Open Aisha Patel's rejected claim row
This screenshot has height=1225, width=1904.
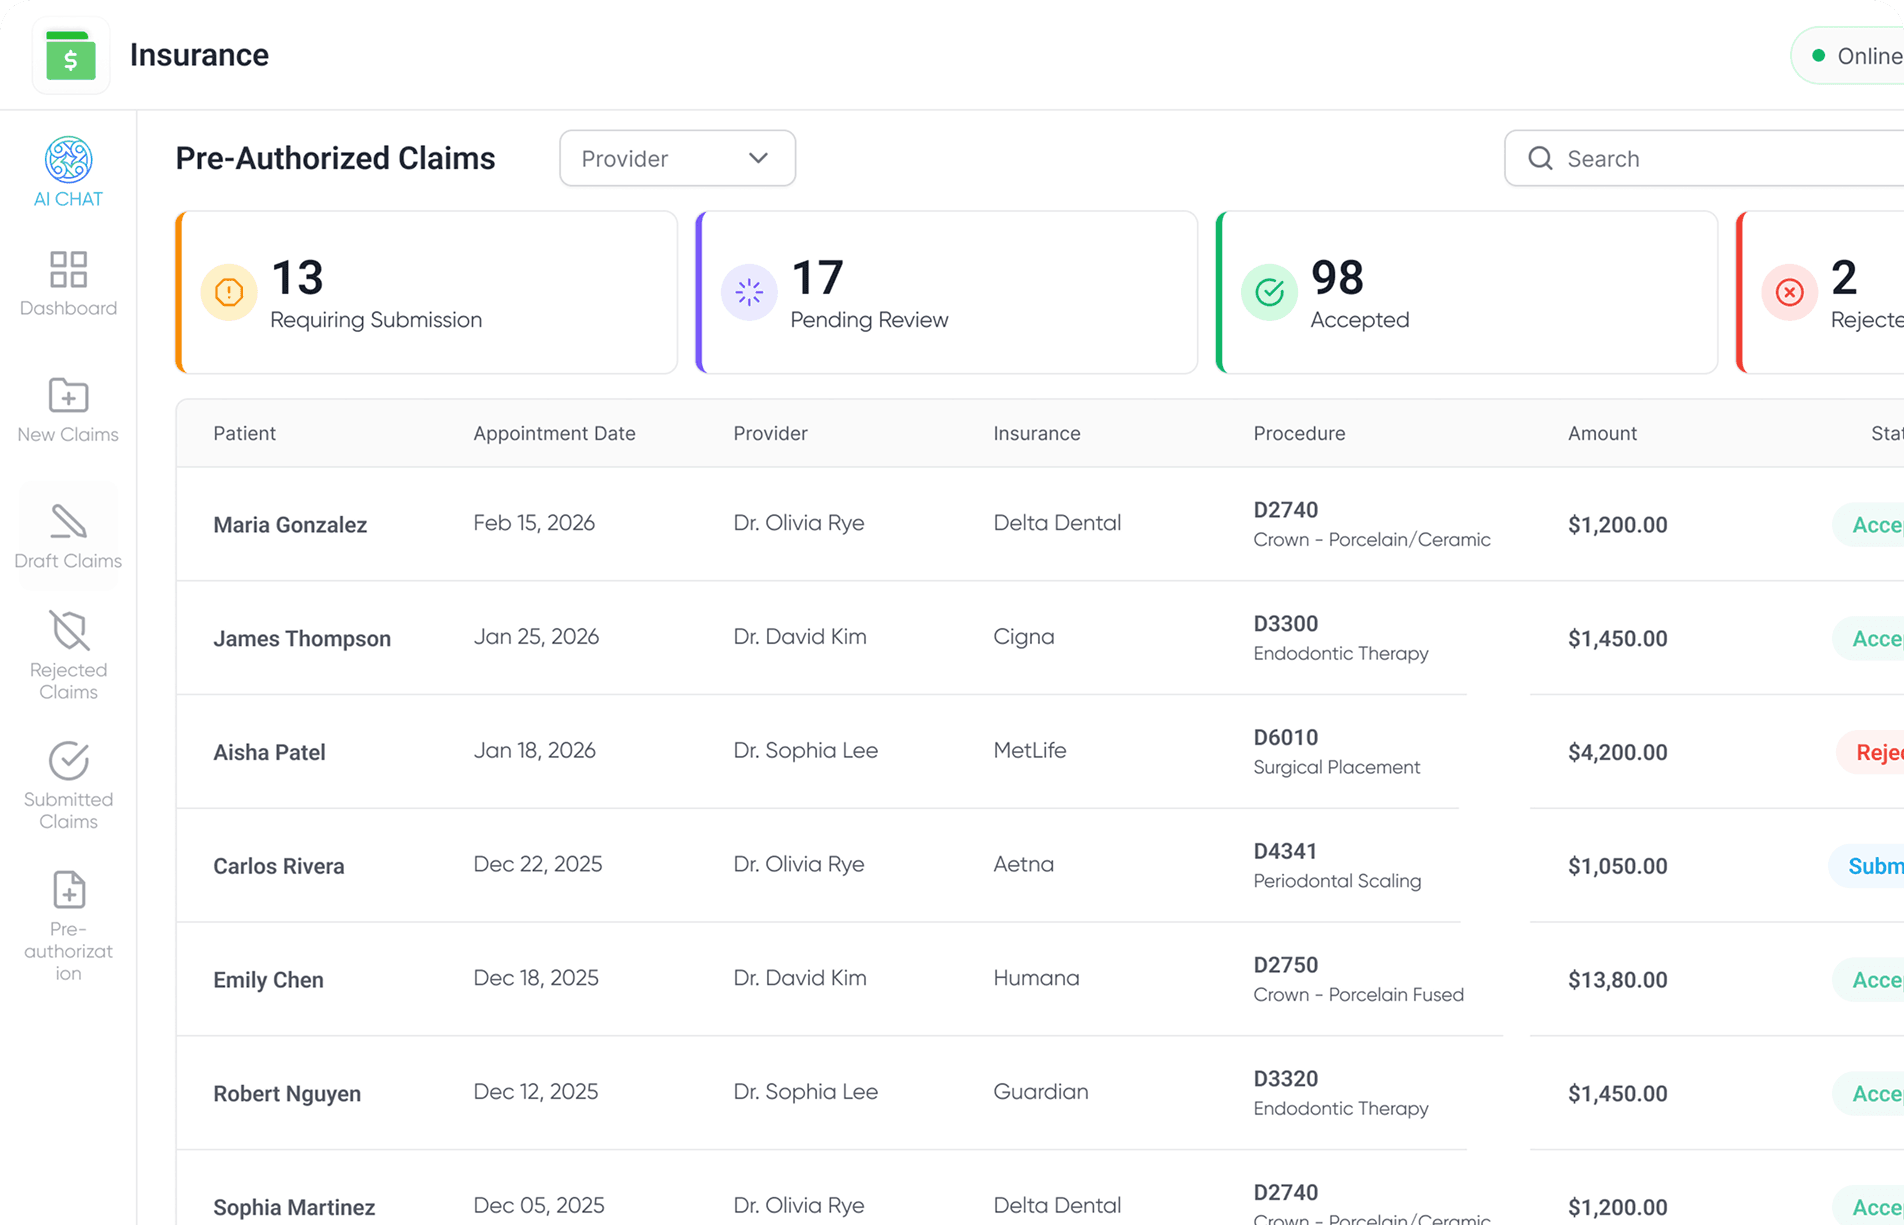tap(269, 752)
